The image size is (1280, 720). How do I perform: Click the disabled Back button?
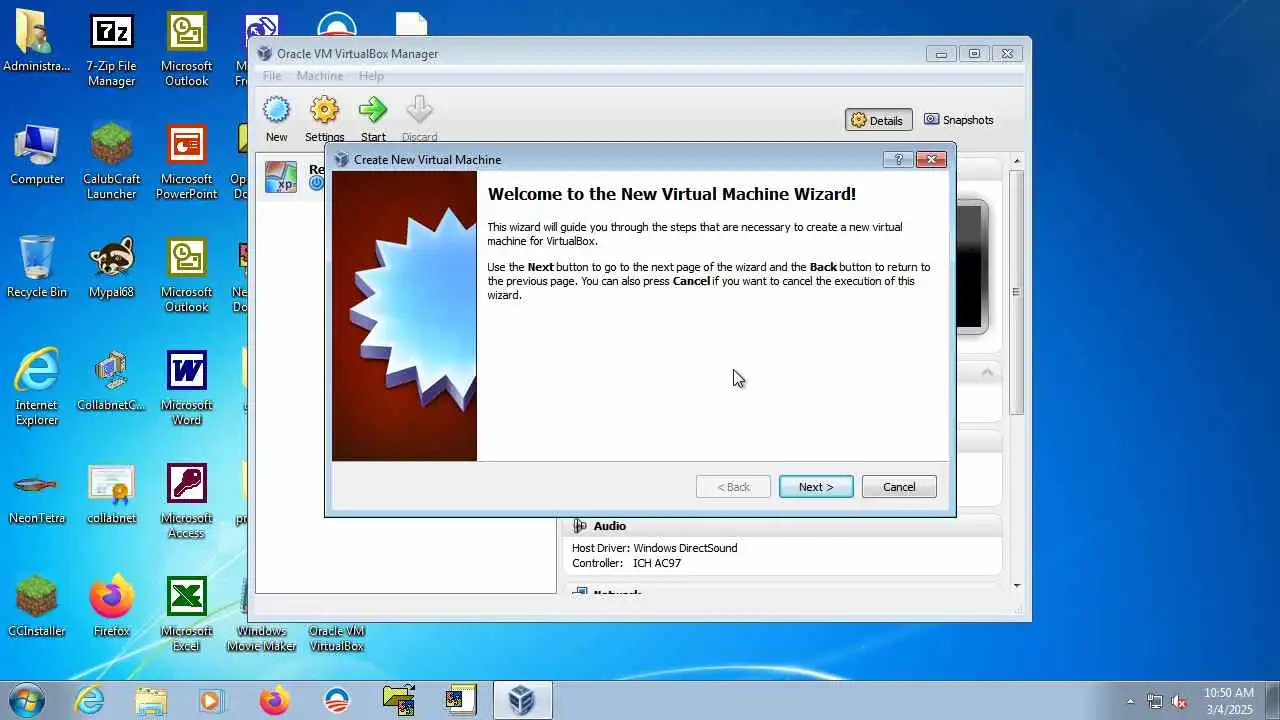coord(733,487)
